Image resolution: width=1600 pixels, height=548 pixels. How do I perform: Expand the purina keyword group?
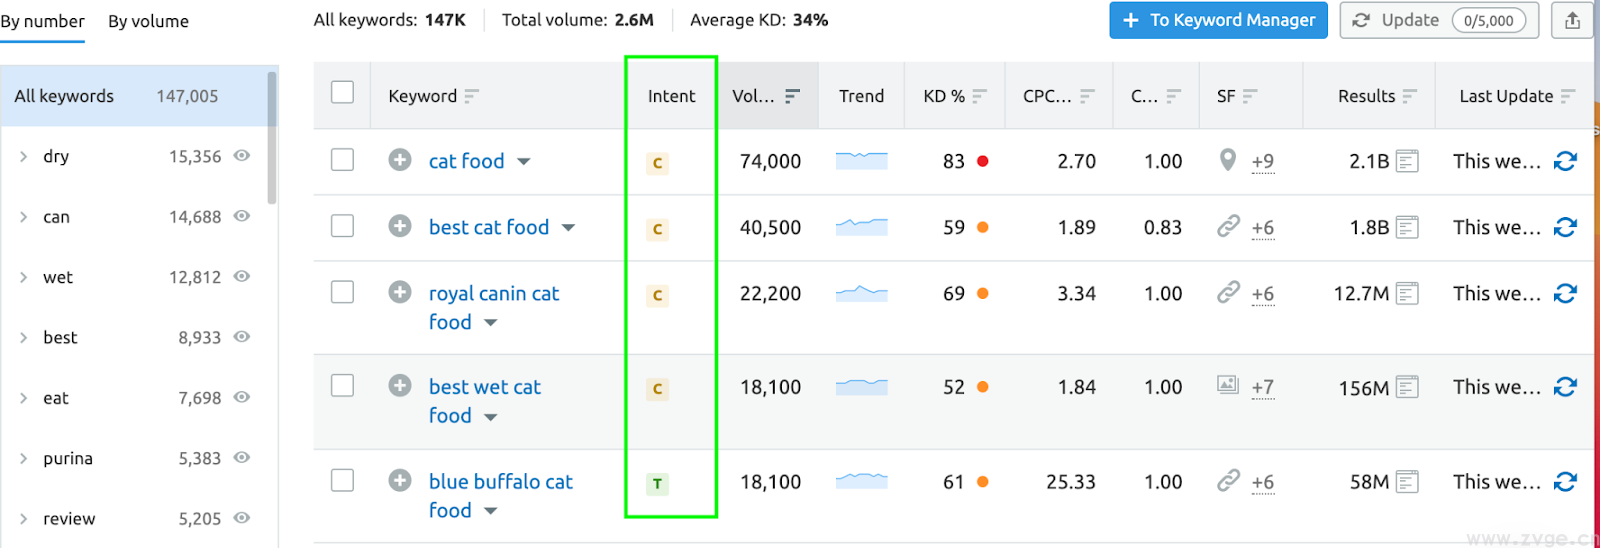[x=24, y=459]
